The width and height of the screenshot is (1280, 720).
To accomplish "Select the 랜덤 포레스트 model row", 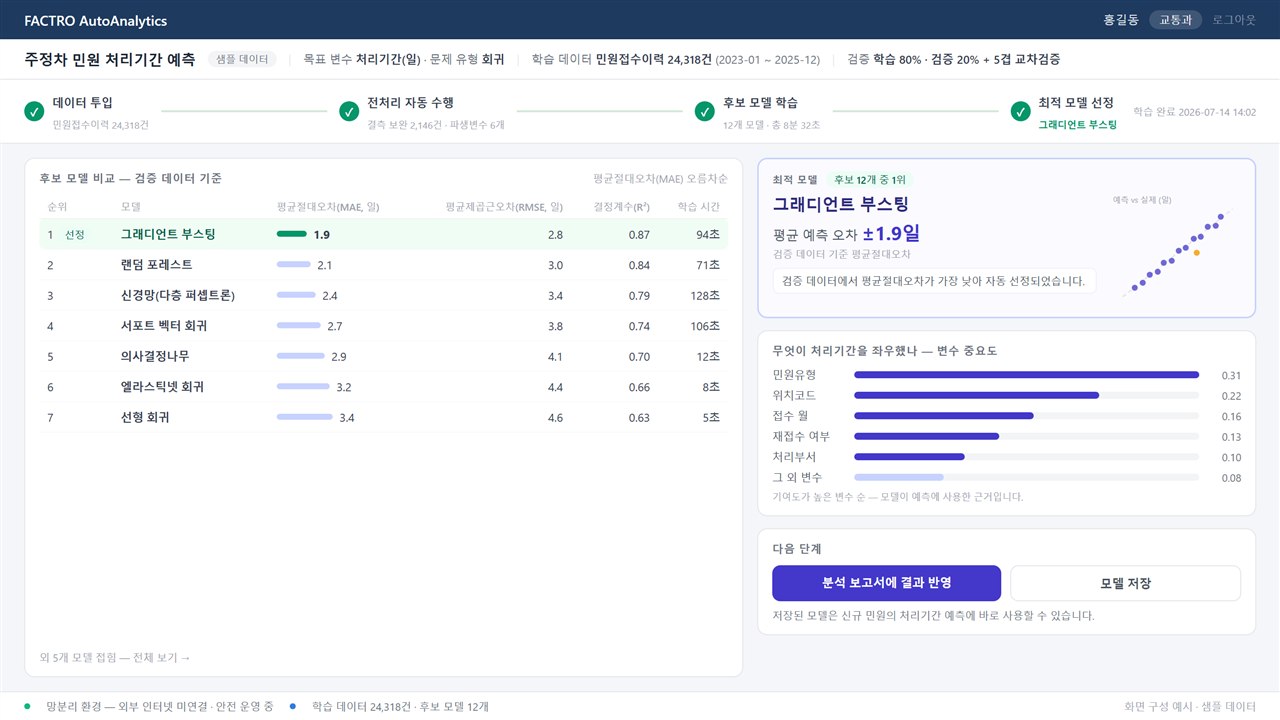I will 384,265.
